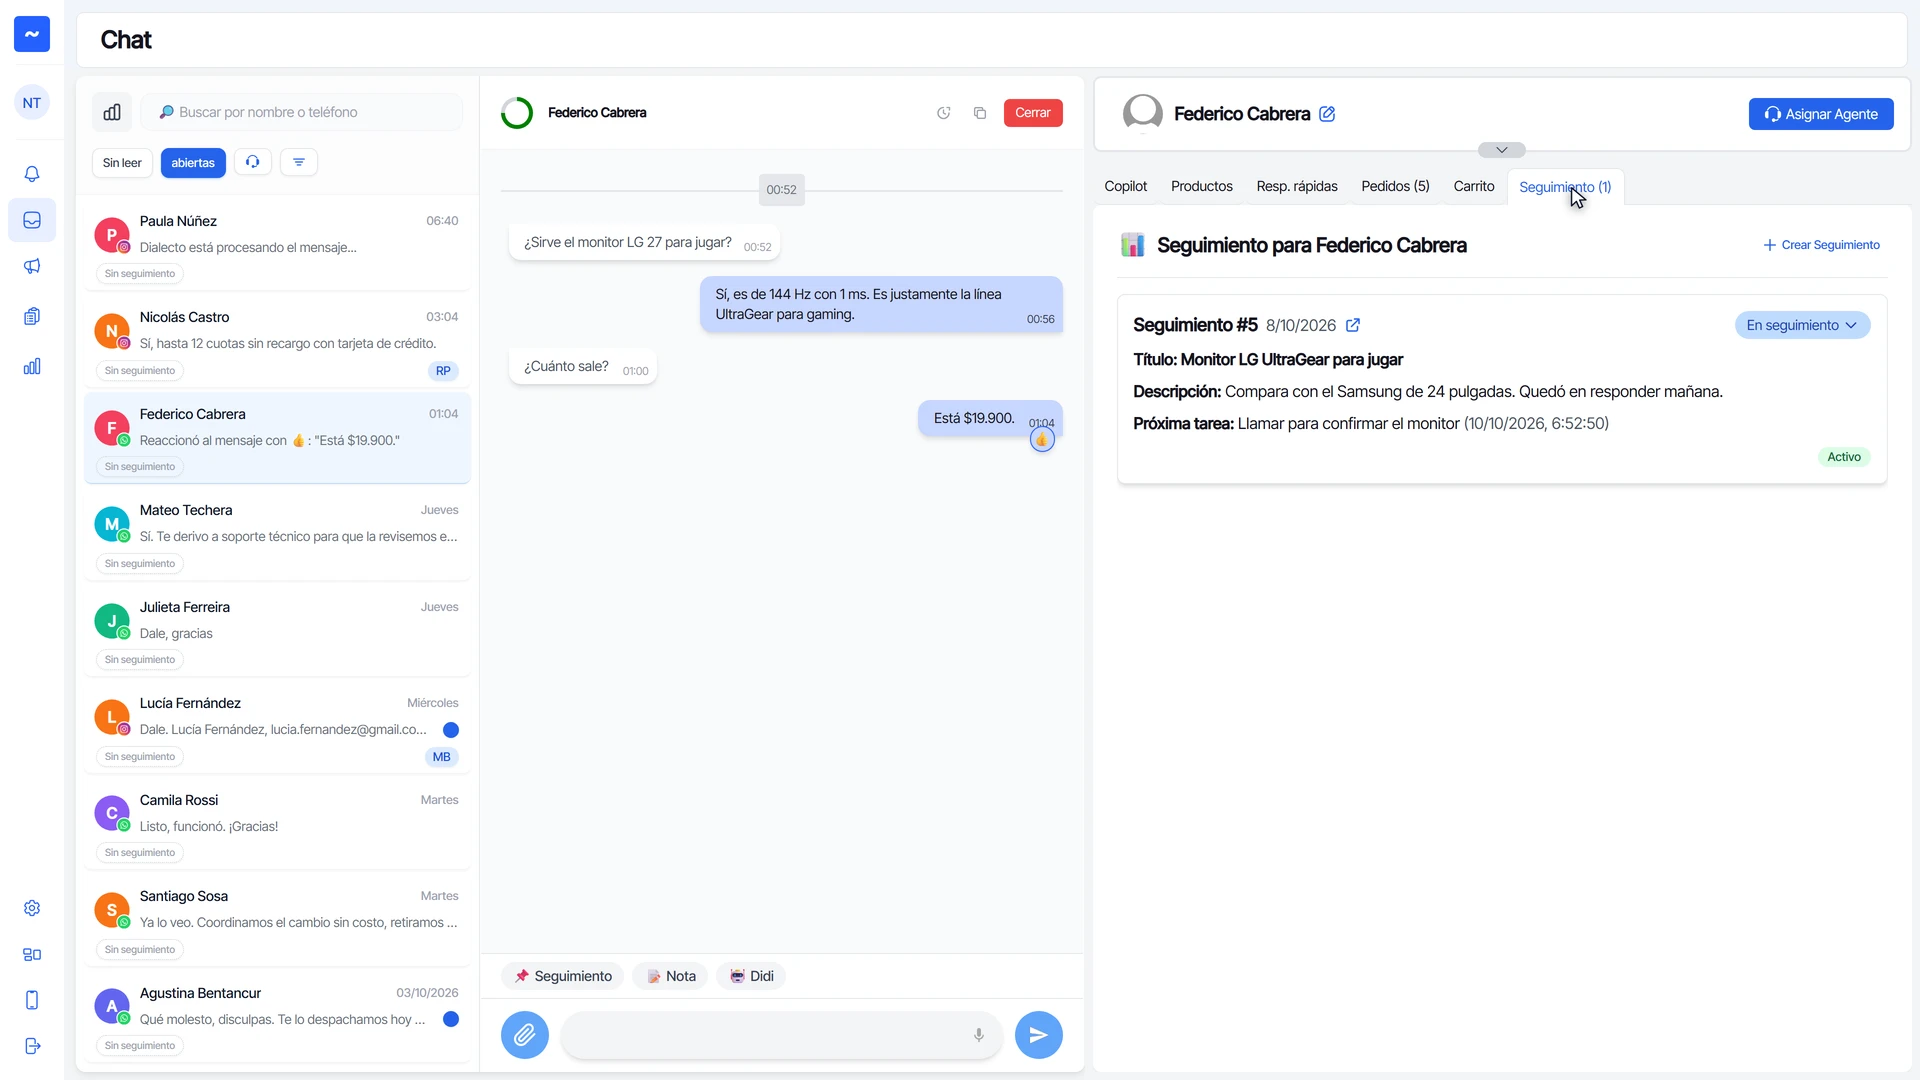This screenshot has width=1920, height=1080.
Task: Open settings gear in left sidebar
Action: (x=32, y=908)
